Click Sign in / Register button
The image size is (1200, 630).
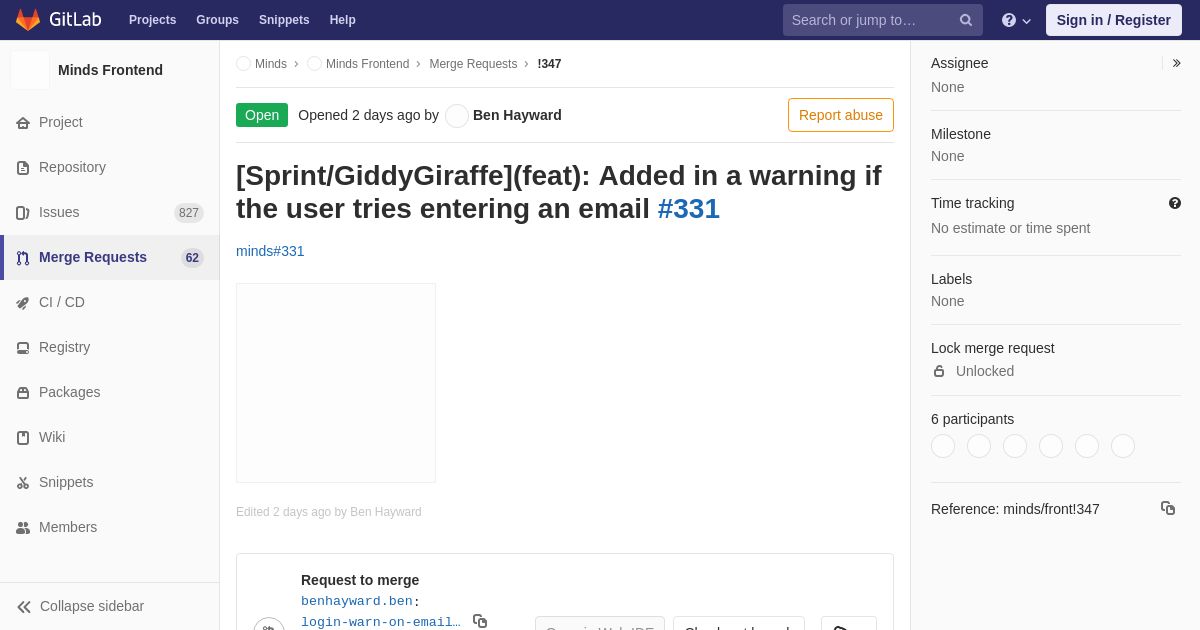(x=1113, y=20)
